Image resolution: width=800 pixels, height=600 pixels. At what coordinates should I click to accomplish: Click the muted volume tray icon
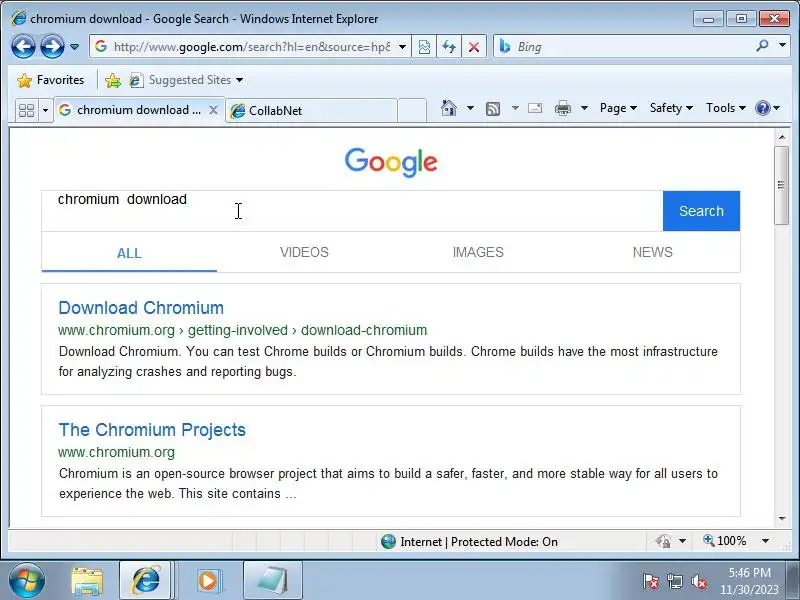pos(698,581)
